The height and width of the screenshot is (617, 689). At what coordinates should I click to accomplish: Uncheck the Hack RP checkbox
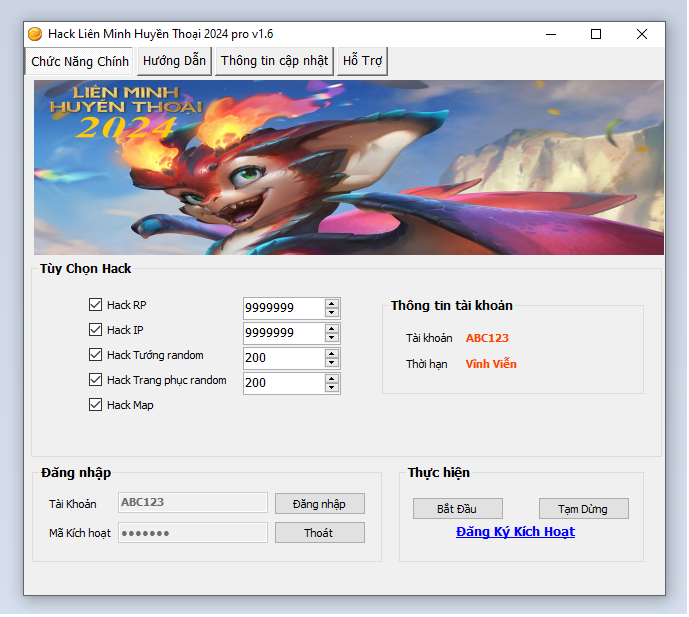coord(95,305)
